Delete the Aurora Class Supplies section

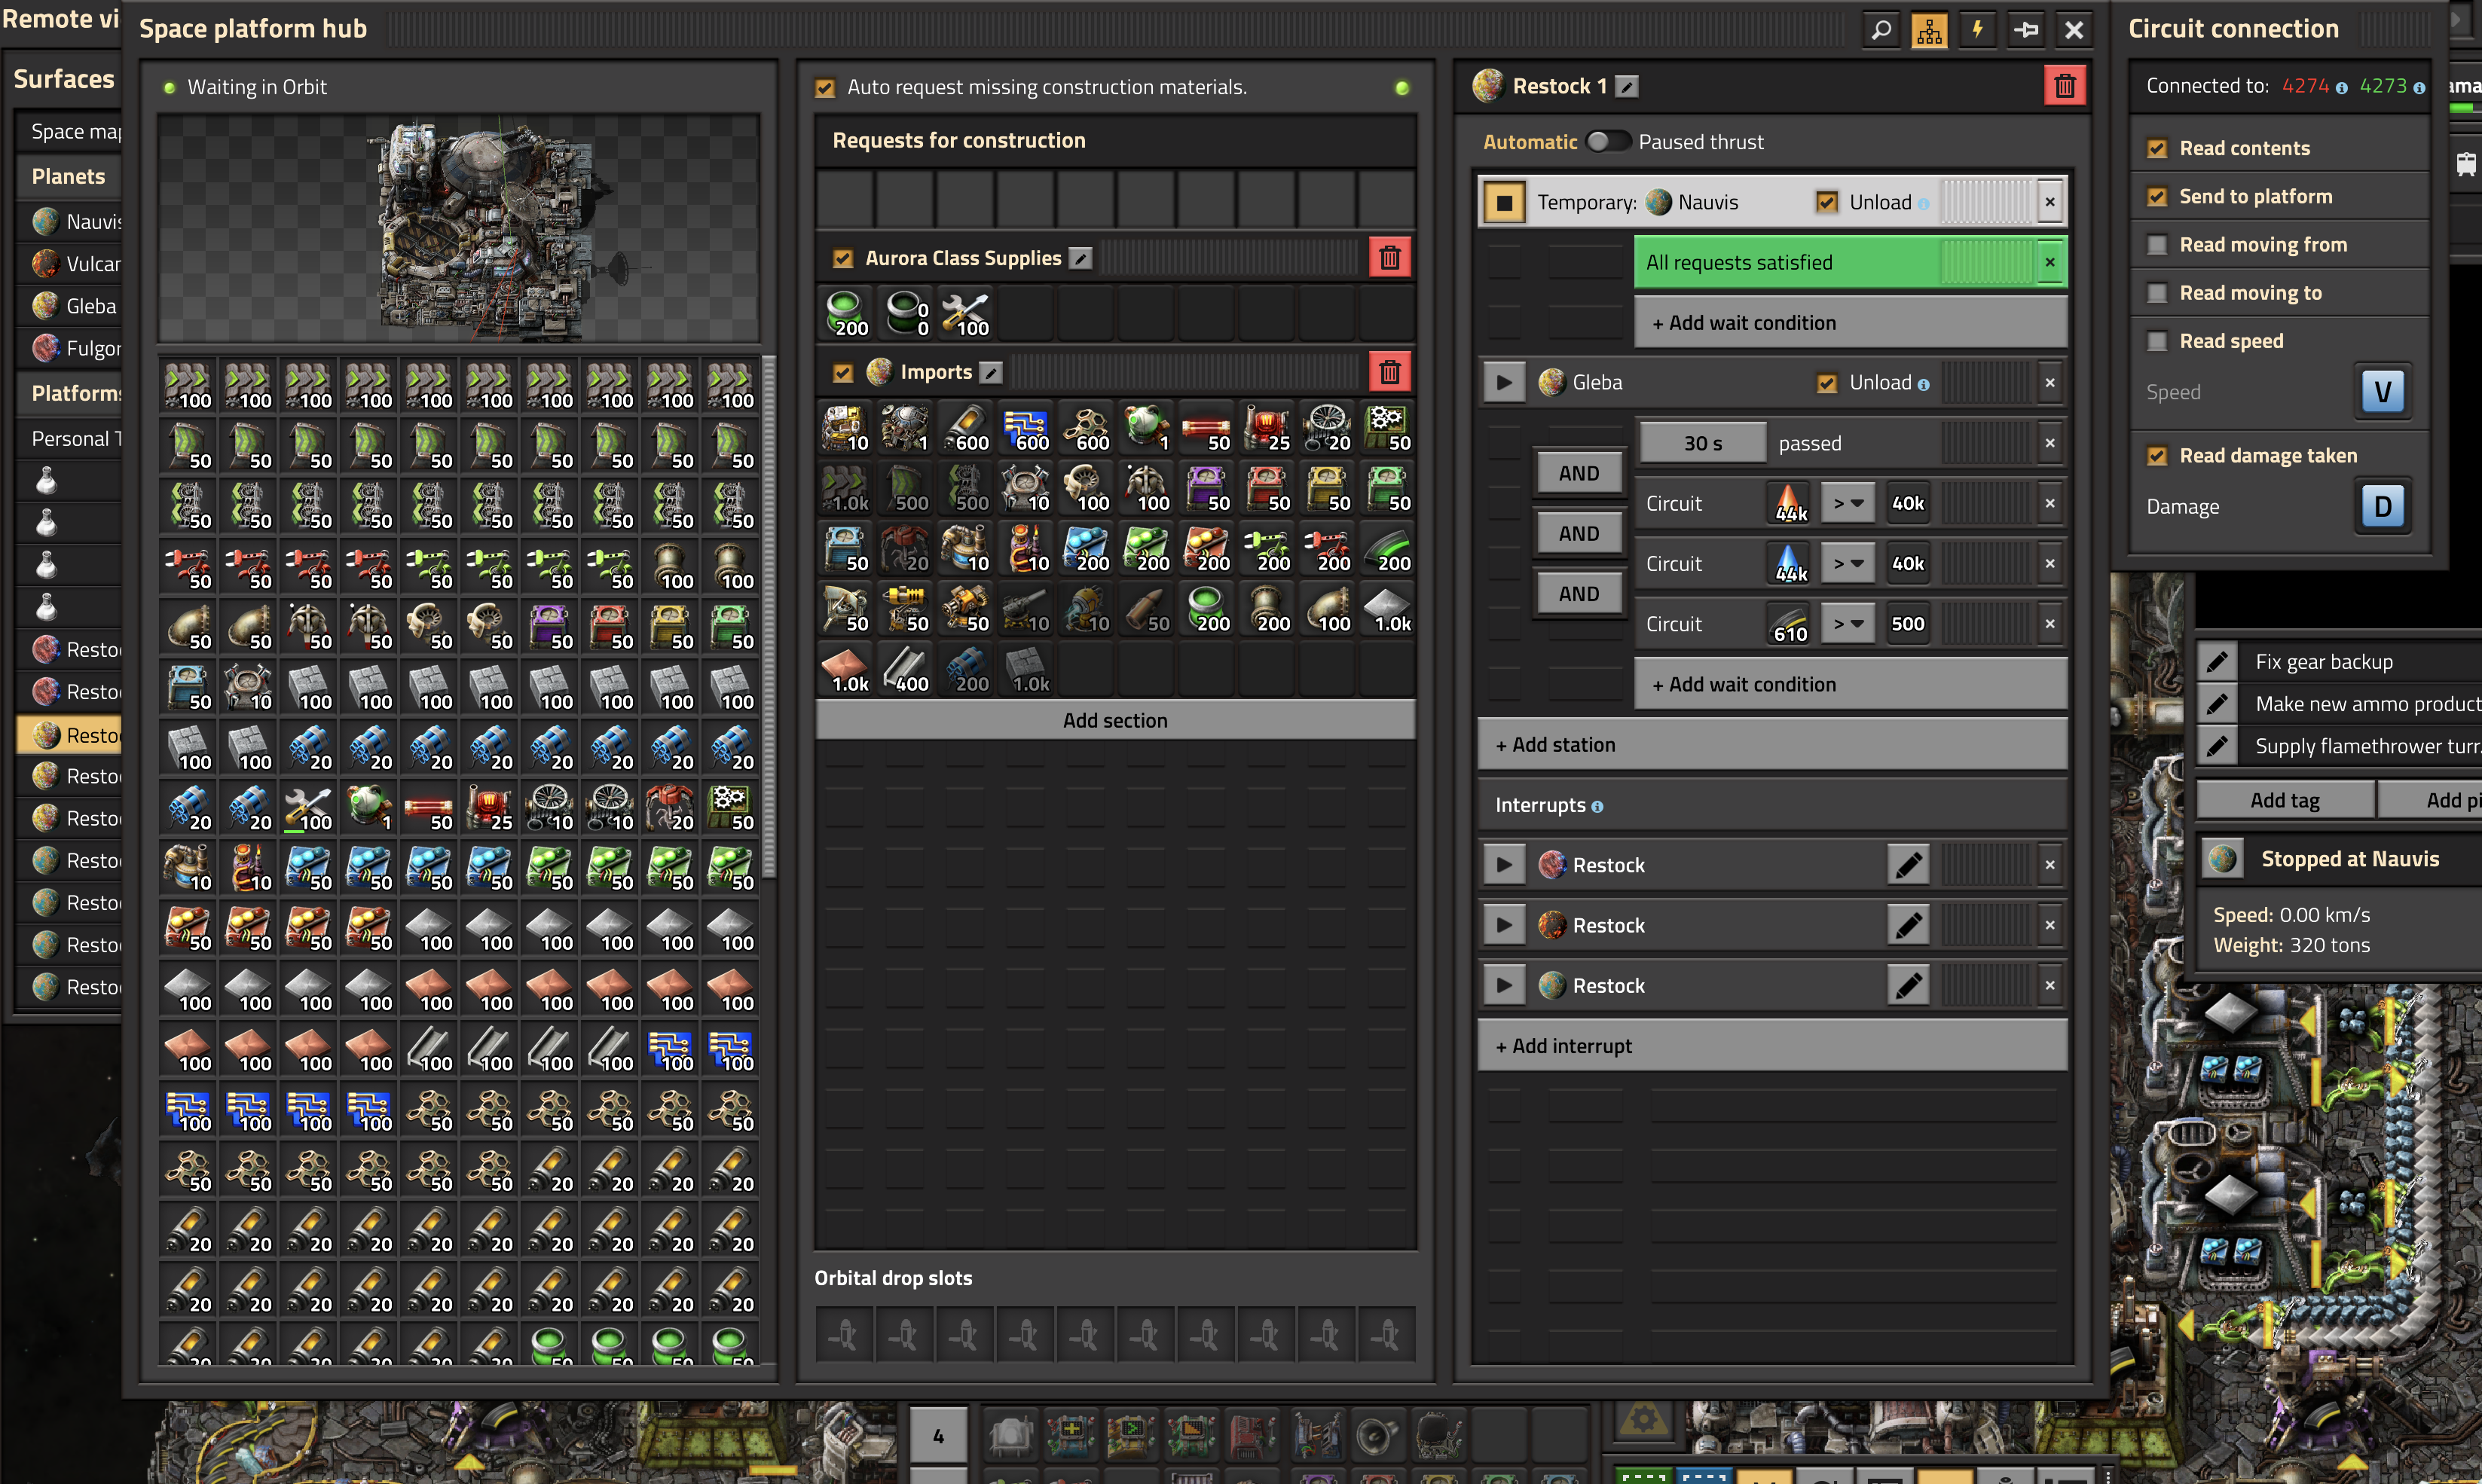[x=1389, y=258]
